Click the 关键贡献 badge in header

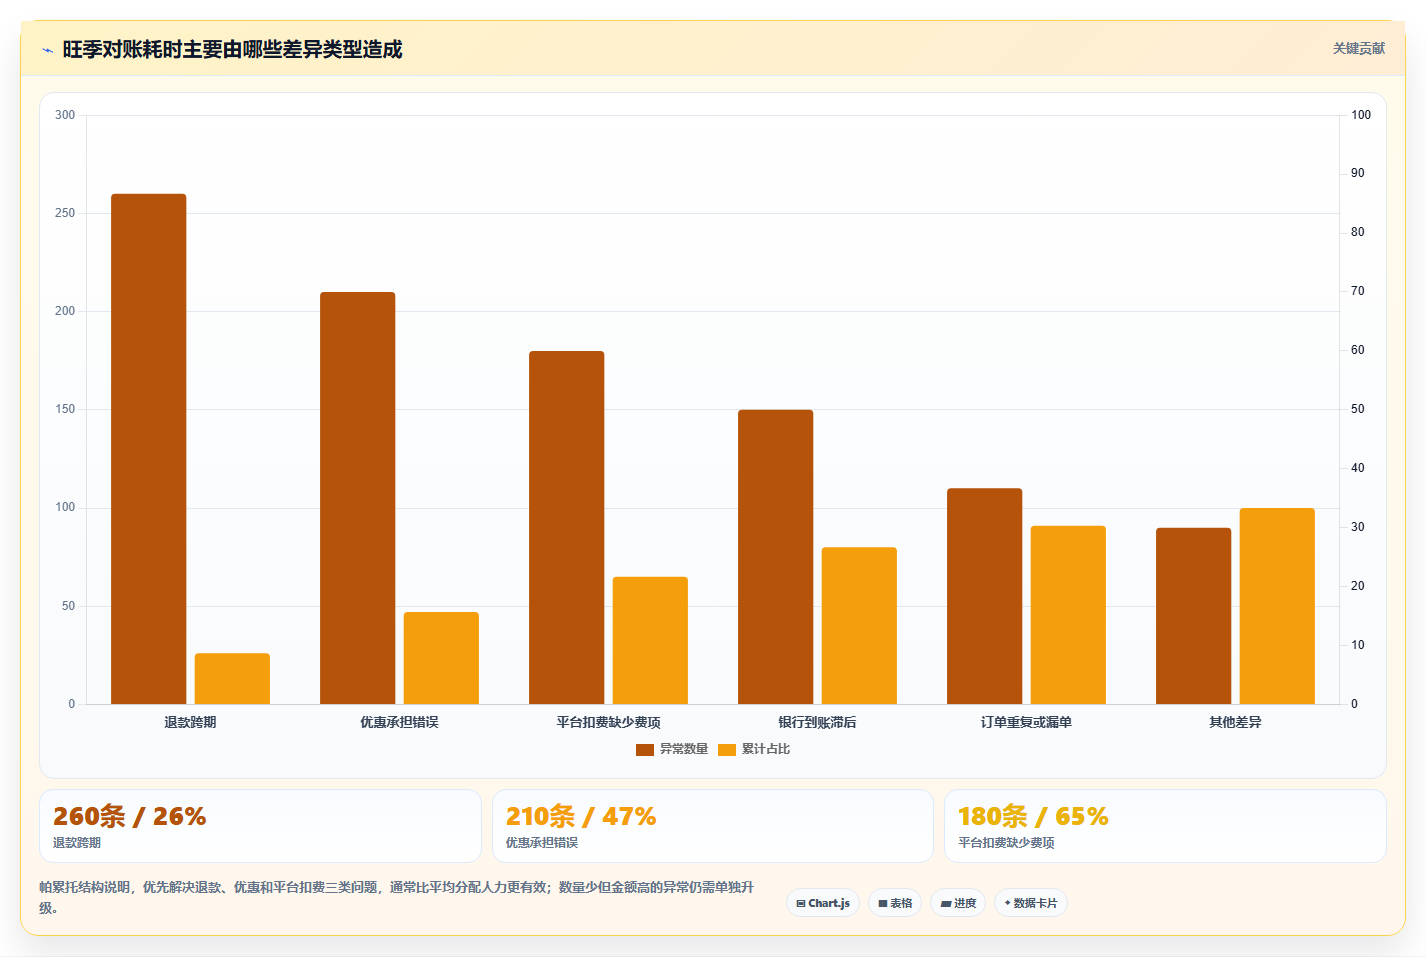click(1359, 48)
